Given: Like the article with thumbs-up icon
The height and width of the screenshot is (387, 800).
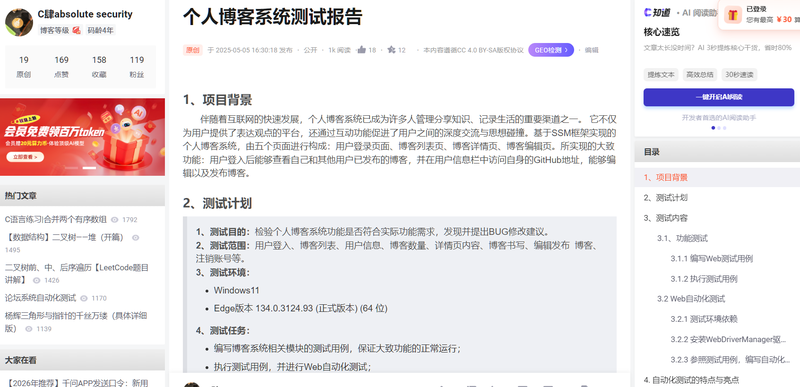Looking at the screenshot, I should tap(362, 49).
